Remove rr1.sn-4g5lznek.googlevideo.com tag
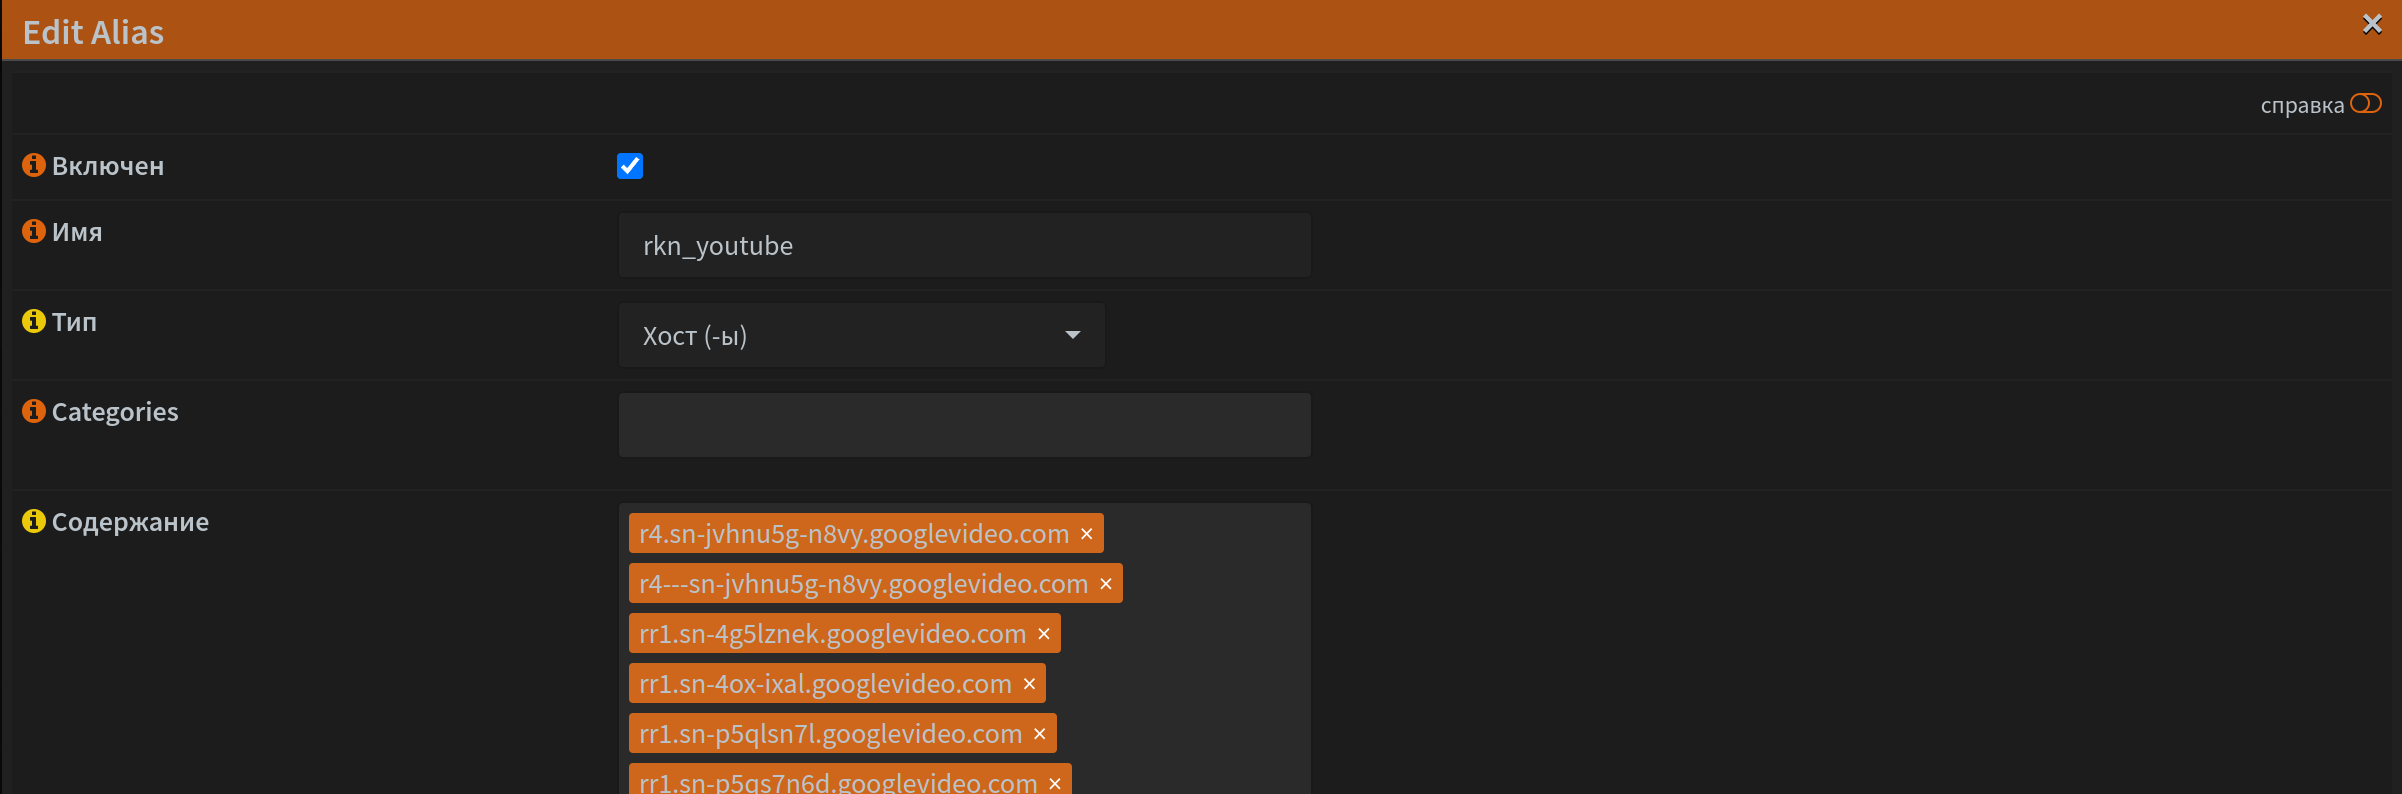 (1044, 634)
